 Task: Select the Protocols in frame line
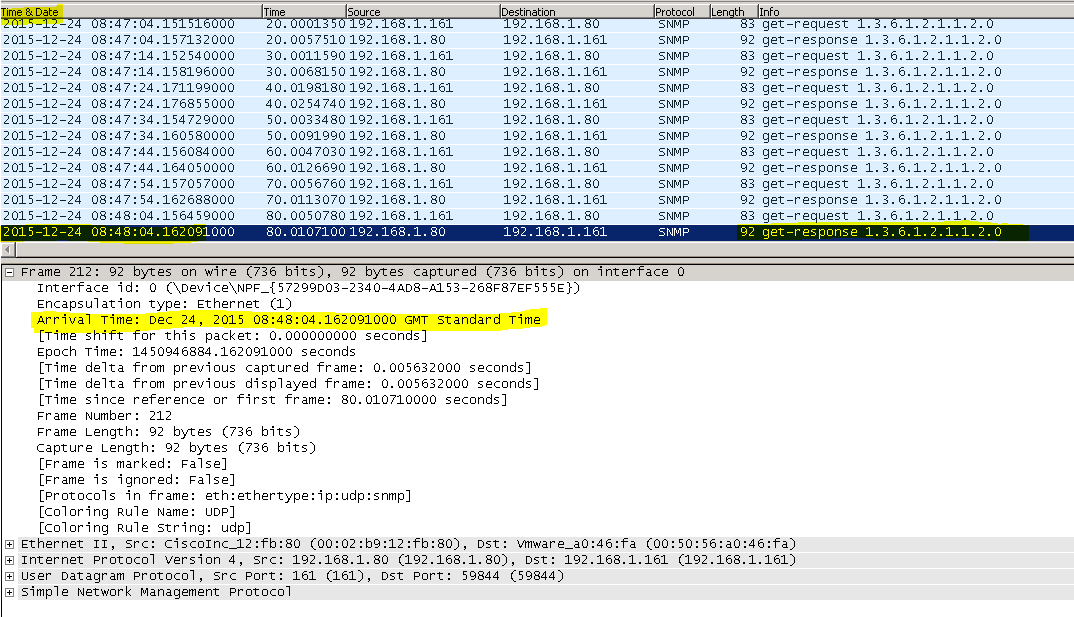[x=225, y=495]
